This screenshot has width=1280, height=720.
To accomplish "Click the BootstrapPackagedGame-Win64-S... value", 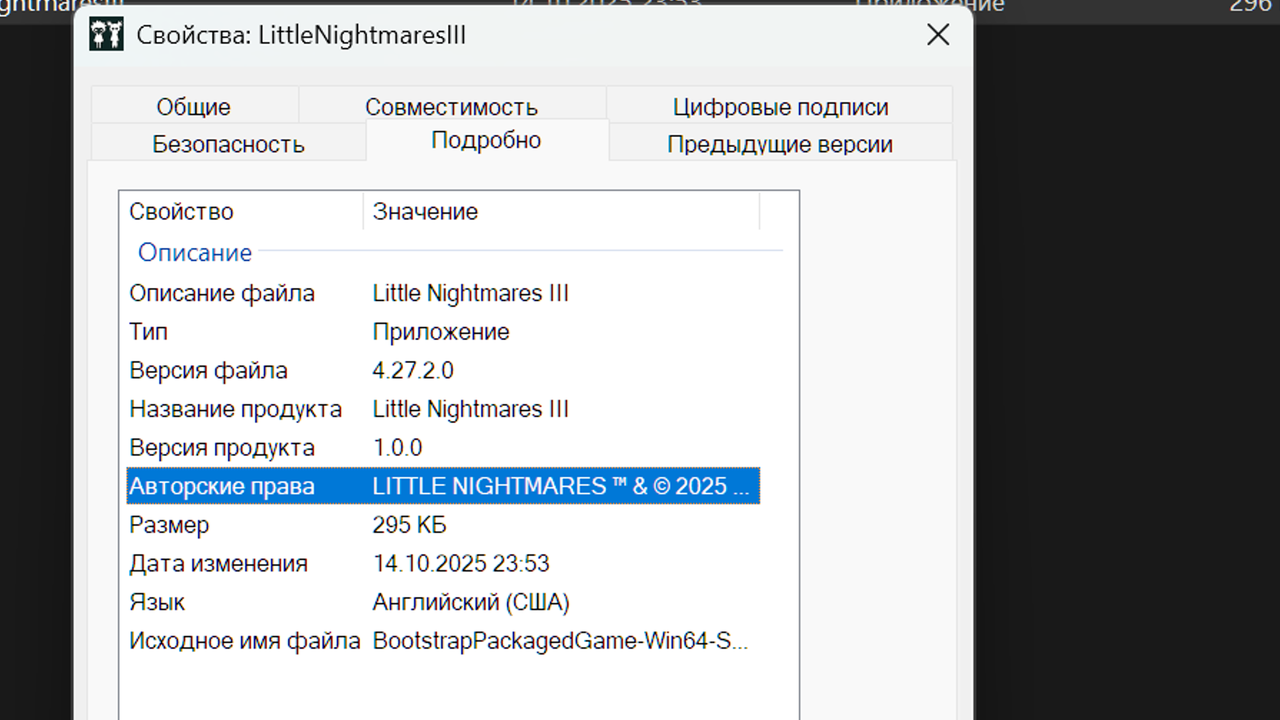I will tap(560, 641).
